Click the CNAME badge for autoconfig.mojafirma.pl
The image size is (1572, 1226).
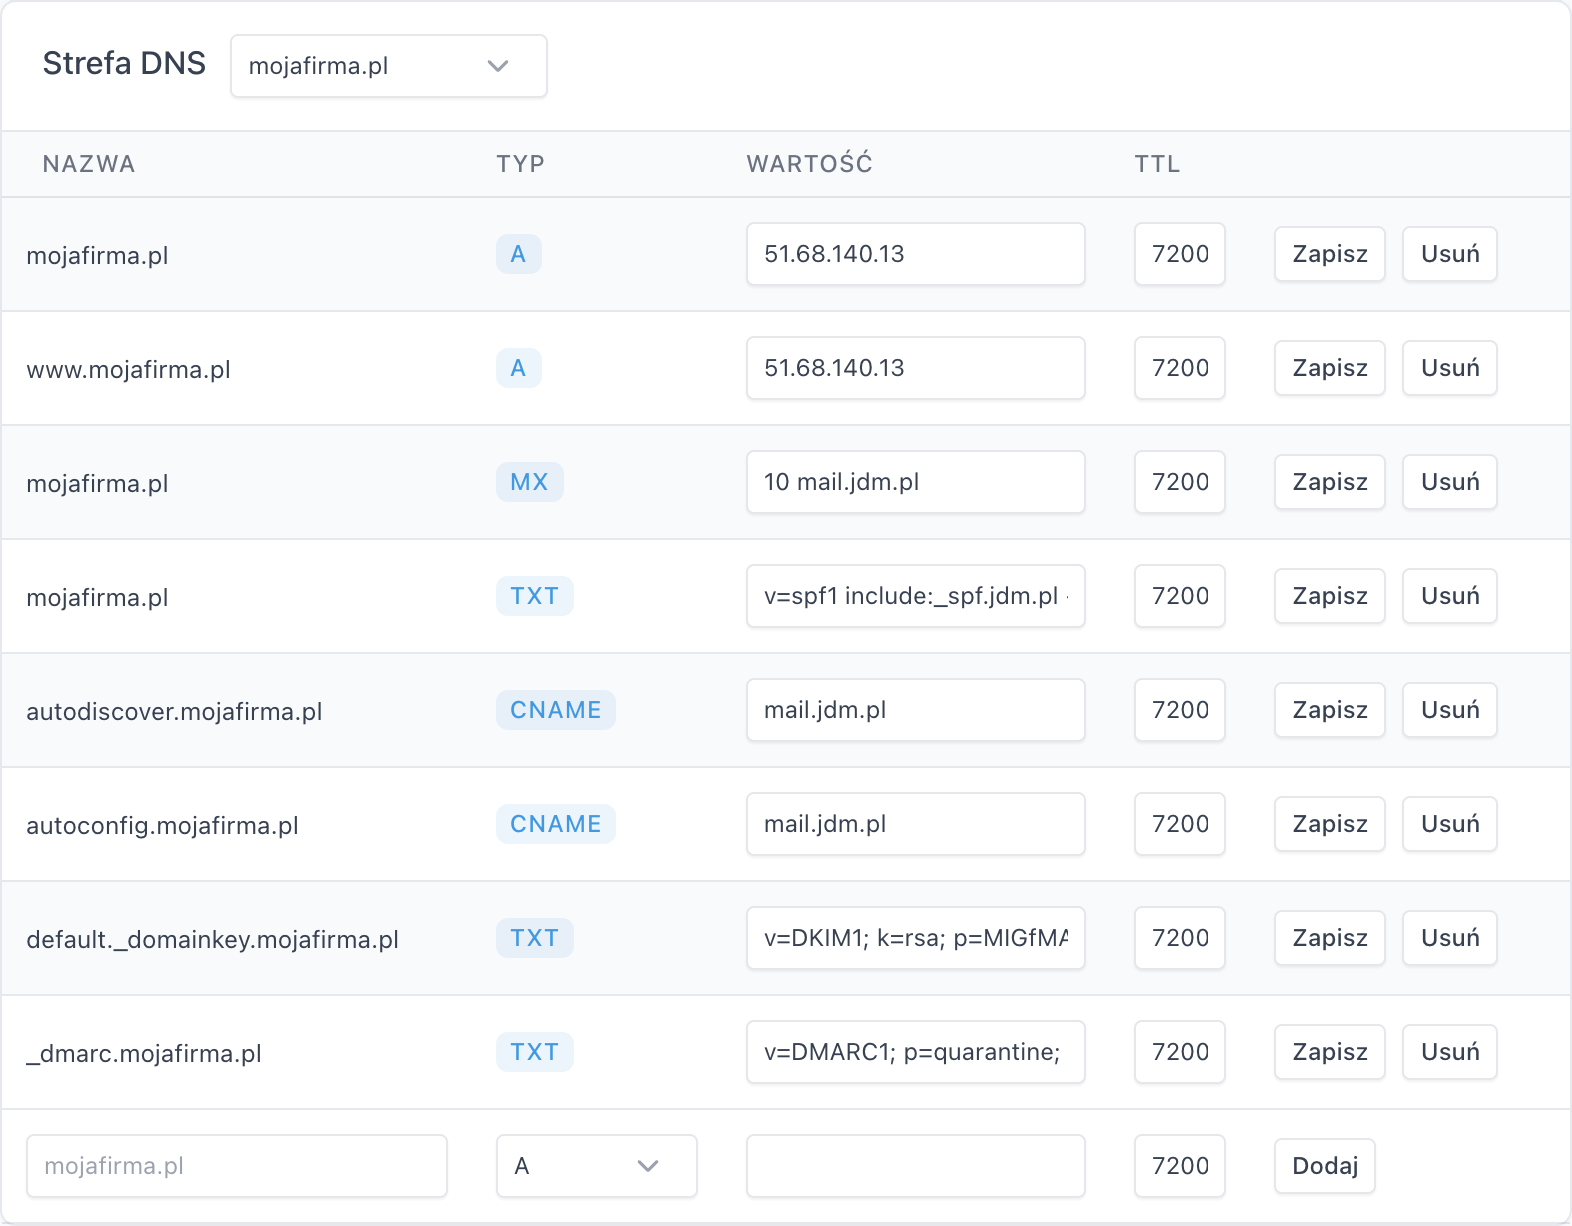point(555,824)
